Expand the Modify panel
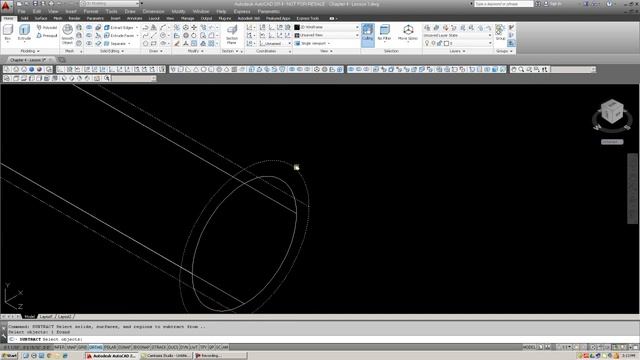This screenshot has height=360, width=640. 196,51
